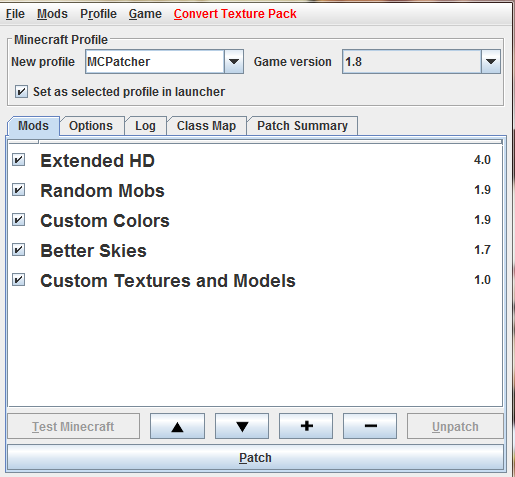View the Patch Summary tab
This screenshot has height=477, width=515.
pyautogui.click(x=302, y=126)
